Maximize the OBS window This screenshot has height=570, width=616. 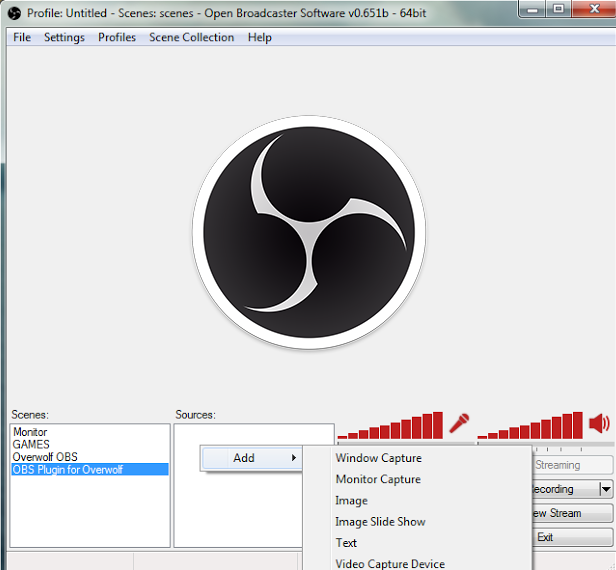pyautogui.click(x=559, y=9)
